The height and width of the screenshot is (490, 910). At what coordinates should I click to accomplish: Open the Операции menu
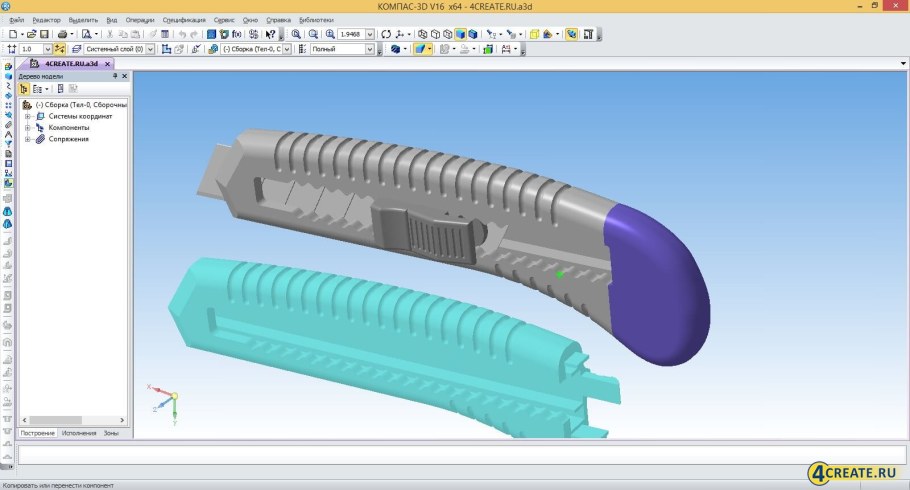(x=140, y=20)
